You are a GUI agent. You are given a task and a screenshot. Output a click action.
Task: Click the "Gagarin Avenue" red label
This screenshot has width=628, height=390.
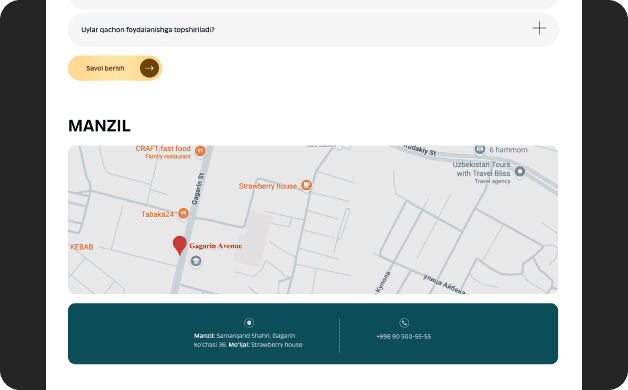point(215,246)
